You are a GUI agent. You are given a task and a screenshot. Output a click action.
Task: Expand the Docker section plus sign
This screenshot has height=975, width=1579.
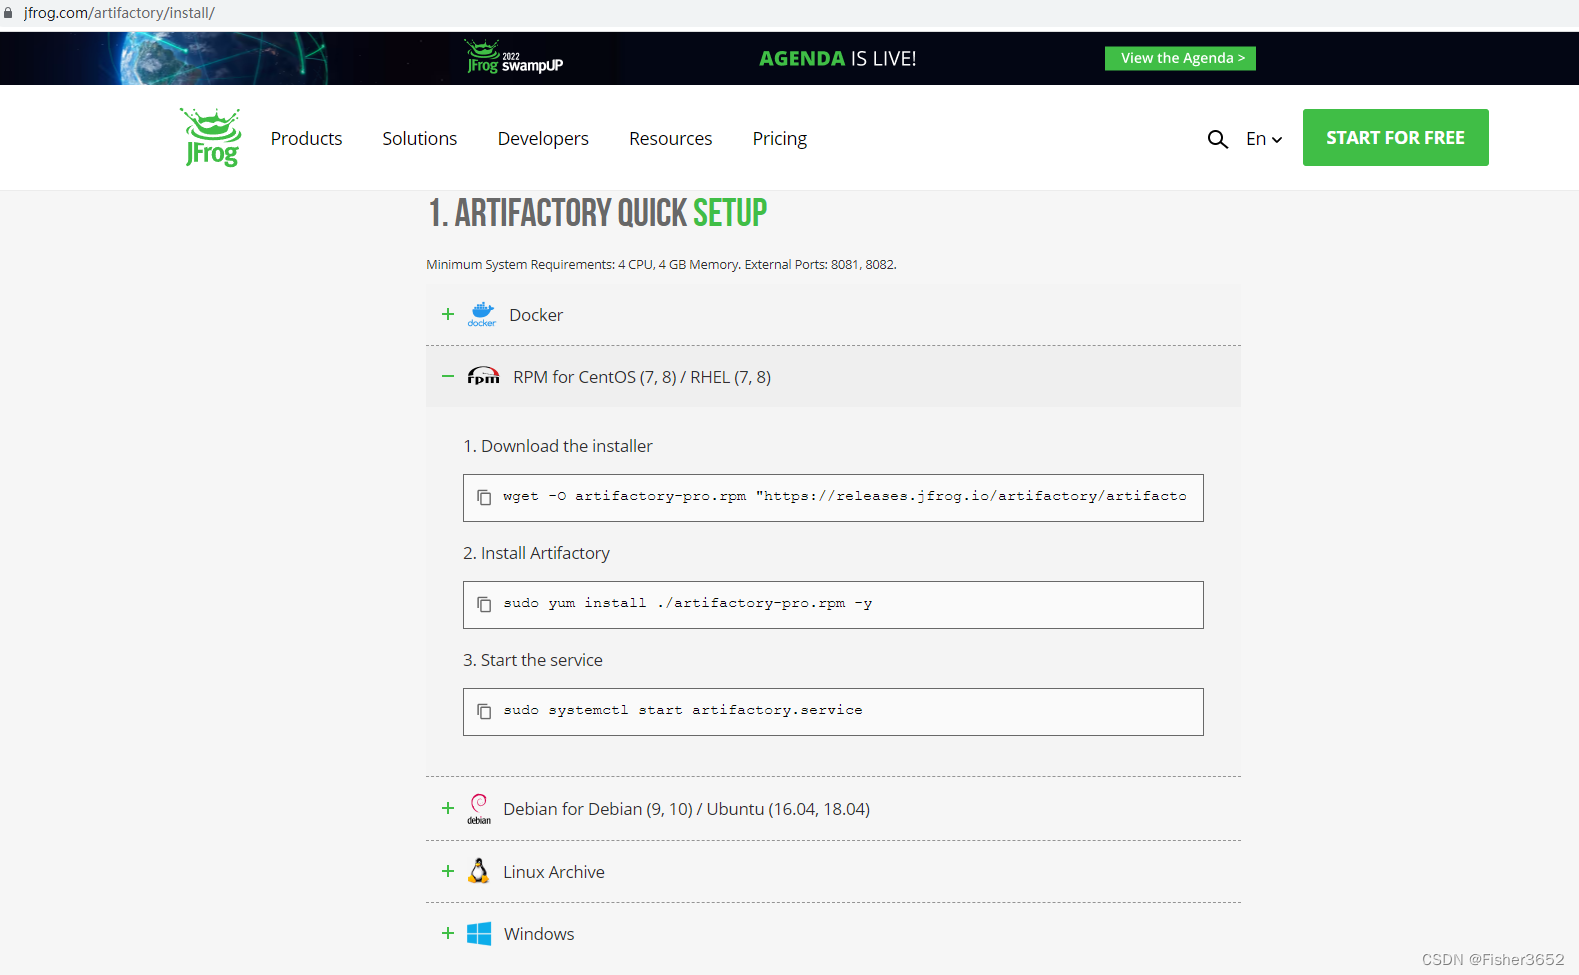448,314
